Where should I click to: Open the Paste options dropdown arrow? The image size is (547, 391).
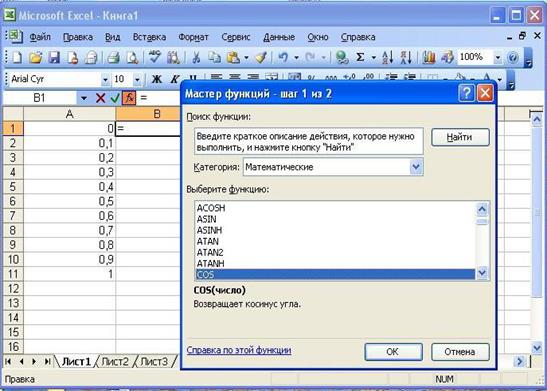tap(246, 58)
